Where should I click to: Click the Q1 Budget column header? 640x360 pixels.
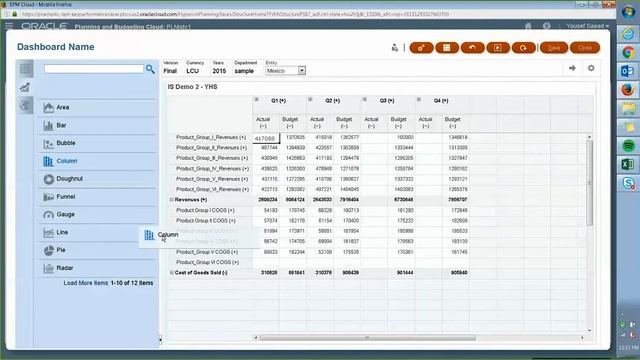coord(290,122)
